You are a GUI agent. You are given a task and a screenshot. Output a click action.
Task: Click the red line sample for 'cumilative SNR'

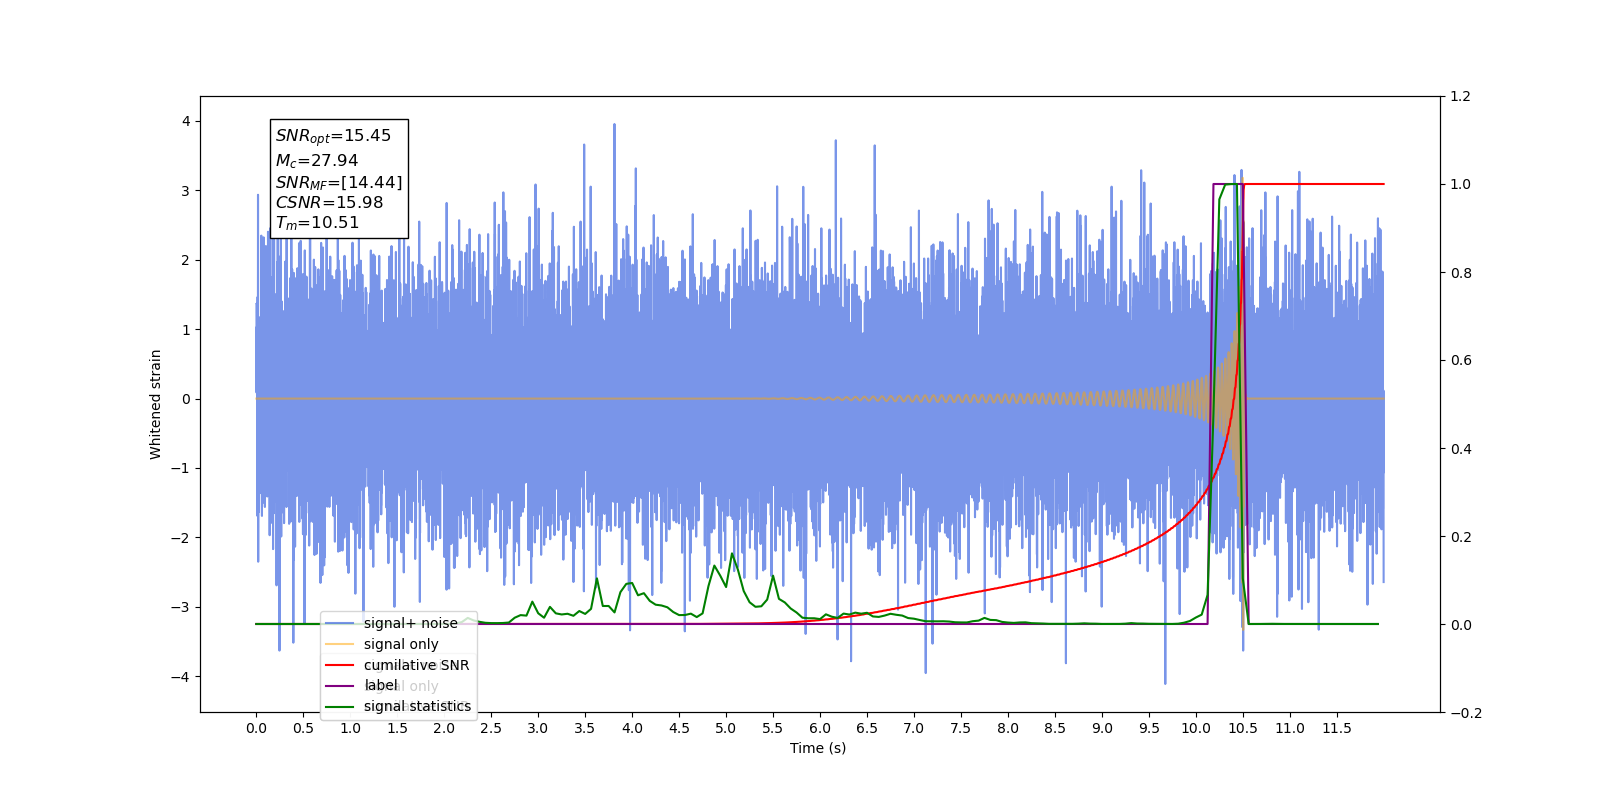341,665
